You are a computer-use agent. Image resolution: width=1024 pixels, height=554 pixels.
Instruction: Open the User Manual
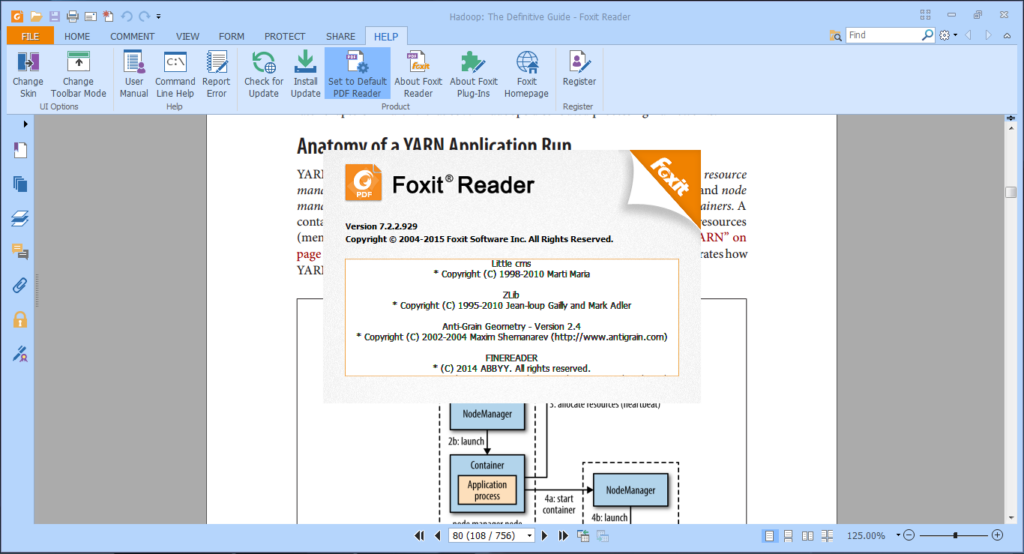tap(134, 74)
